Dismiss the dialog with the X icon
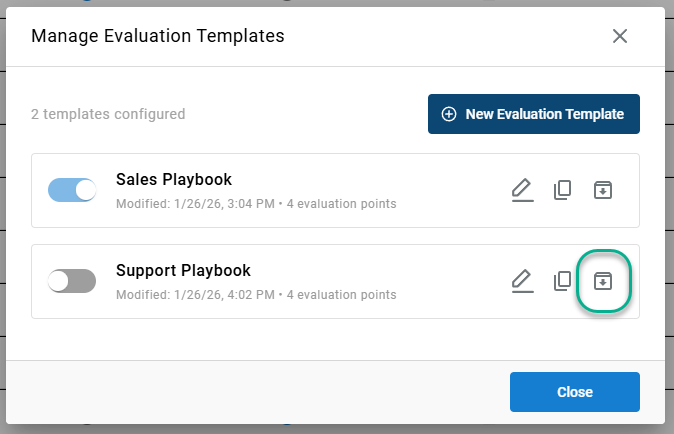Screen dimensions: 674x434 (620, 36)
